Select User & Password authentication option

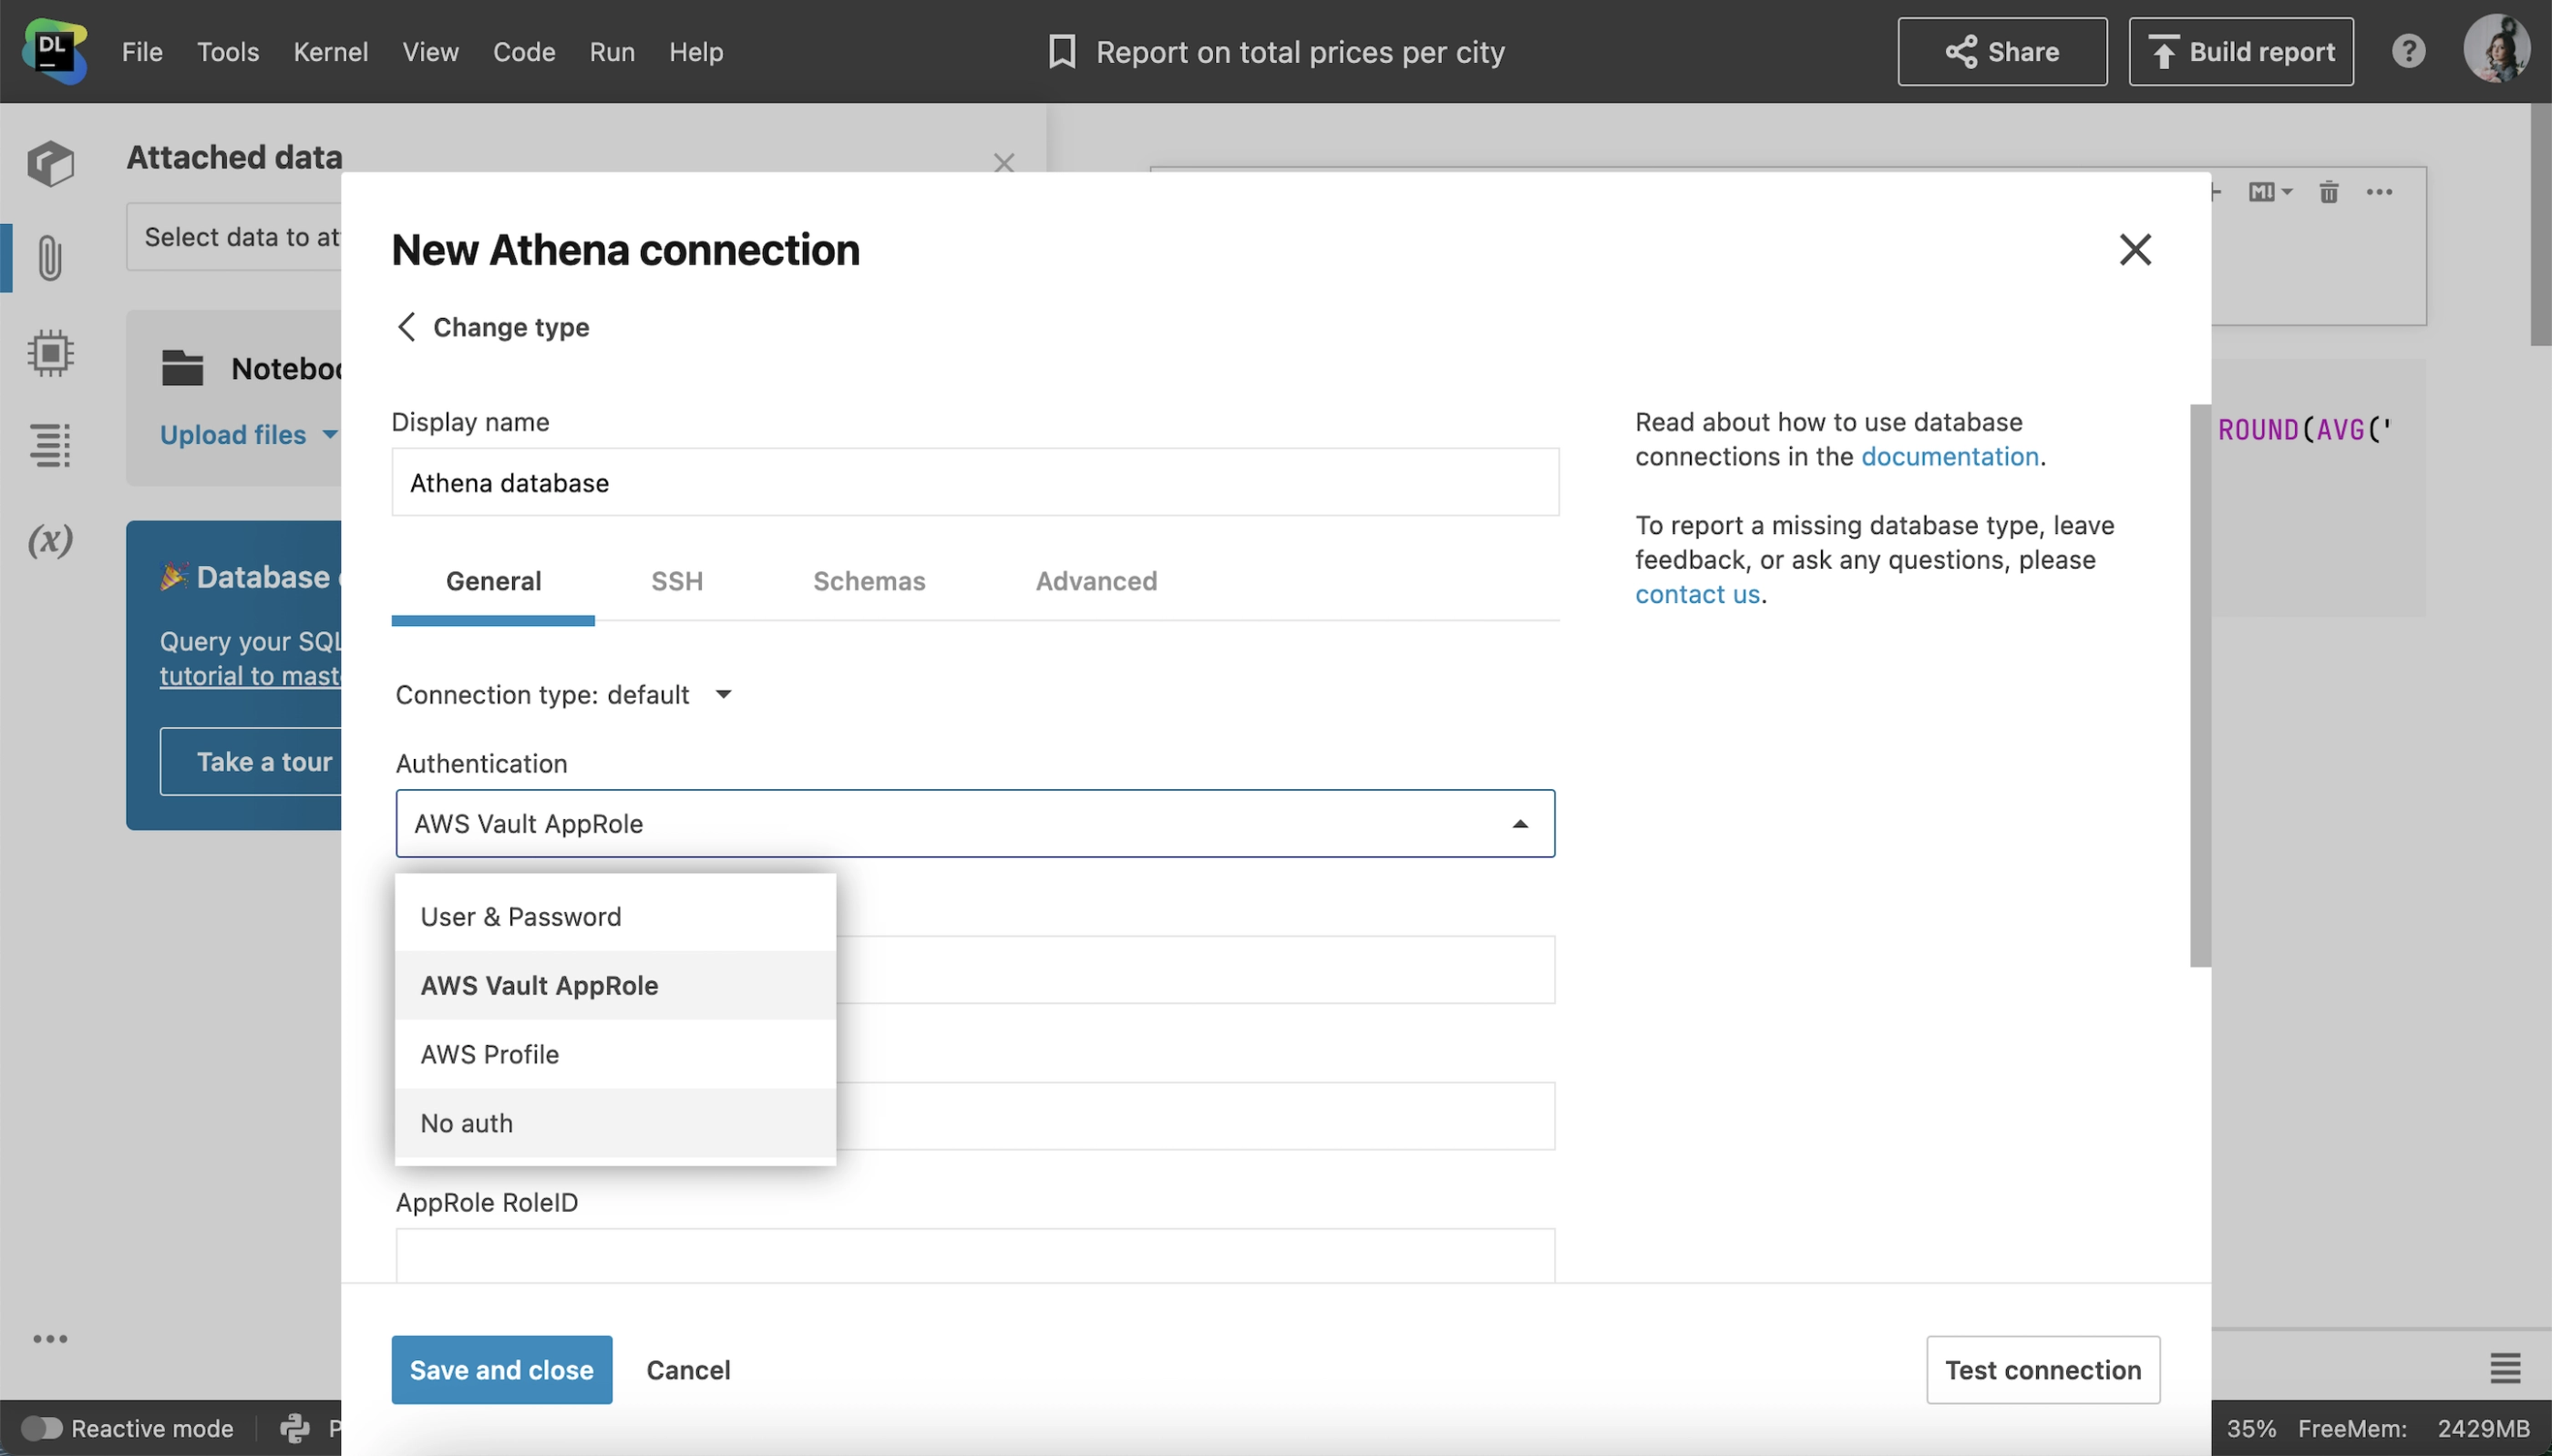[x=615, y=916]
